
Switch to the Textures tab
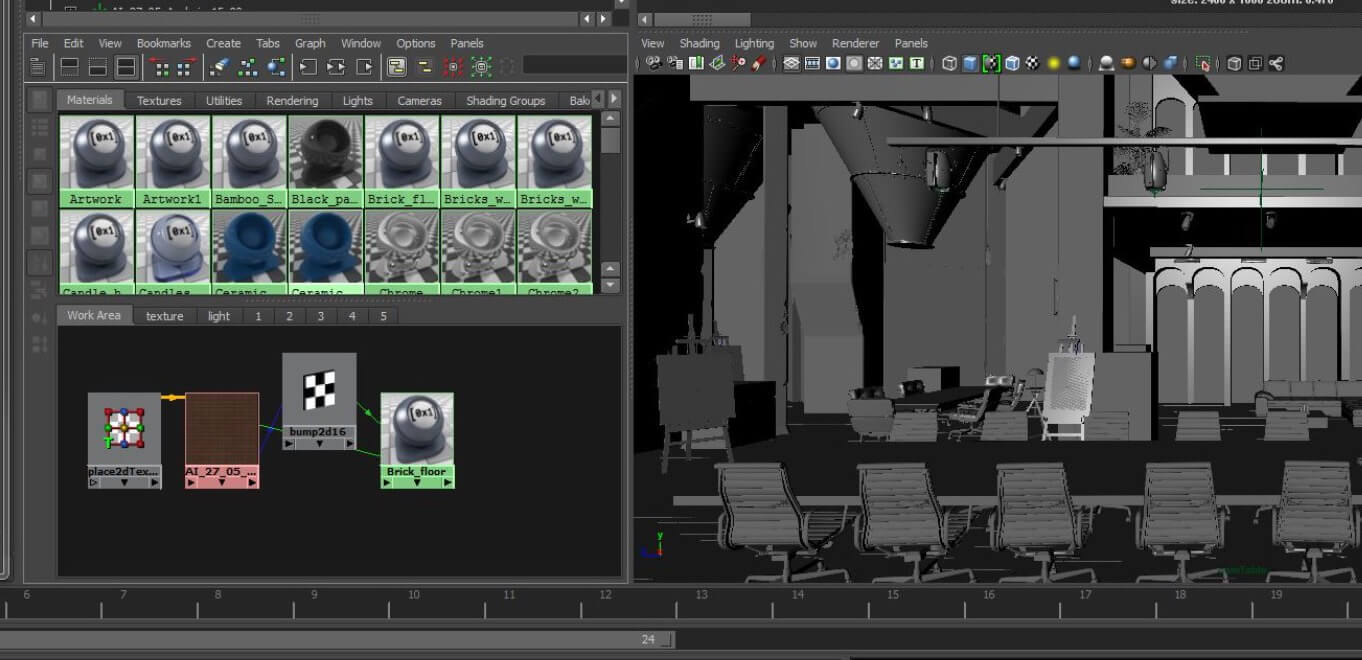click(x=159, y=100)
